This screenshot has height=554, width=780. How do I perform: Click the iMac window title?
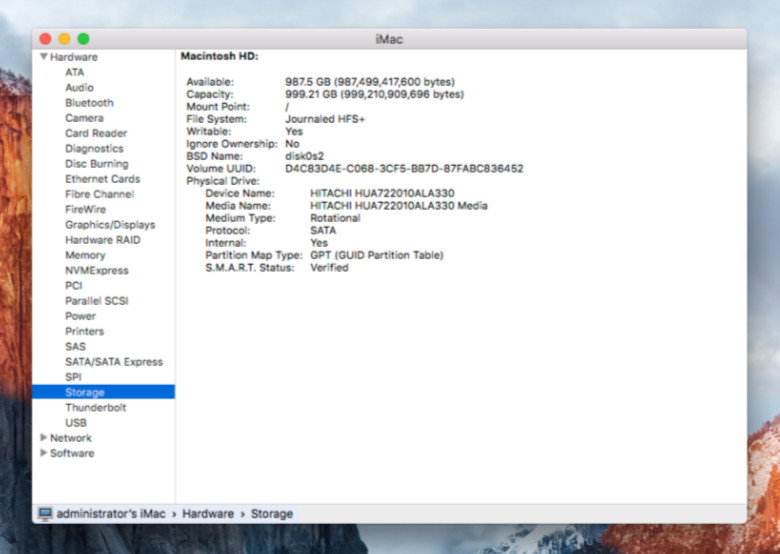pyautogui.click(x=389, y=39)
